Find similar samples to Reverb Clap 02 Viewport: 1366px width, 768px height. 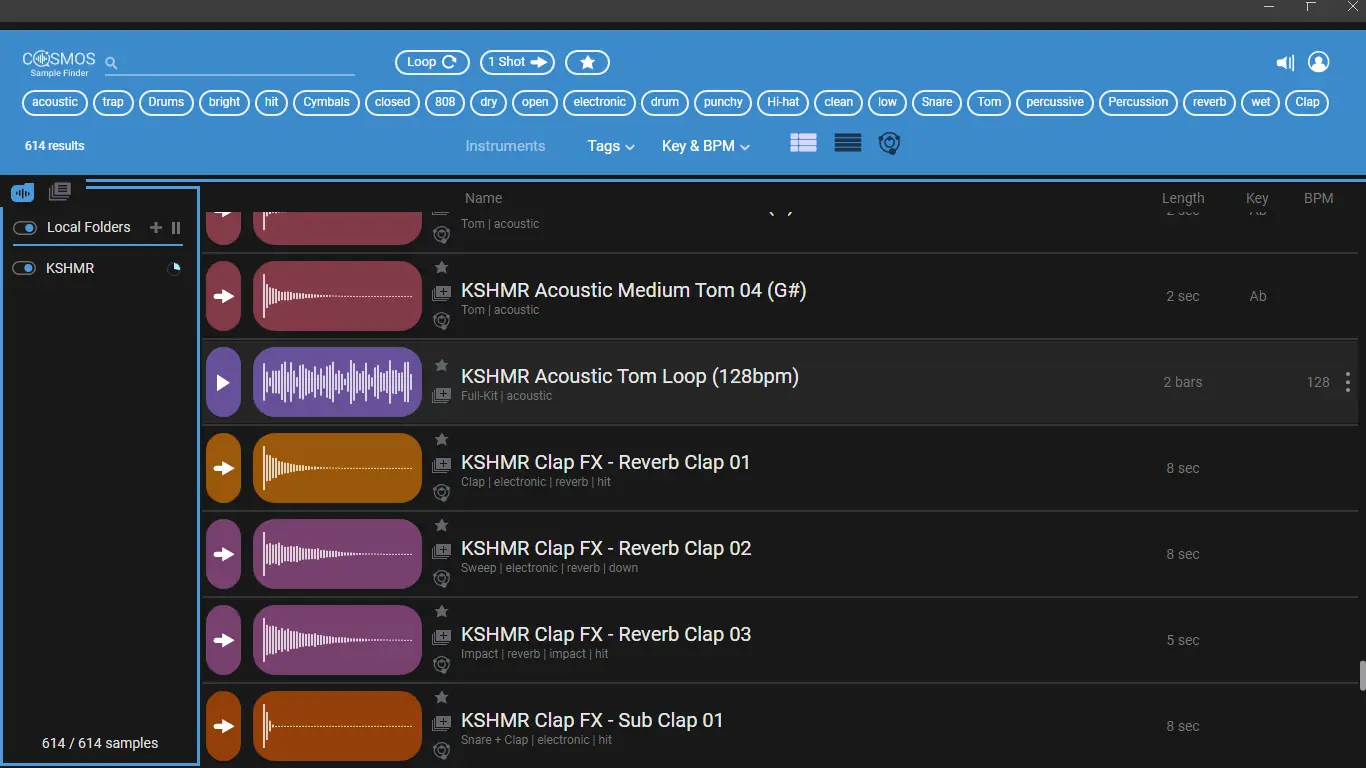441,579
